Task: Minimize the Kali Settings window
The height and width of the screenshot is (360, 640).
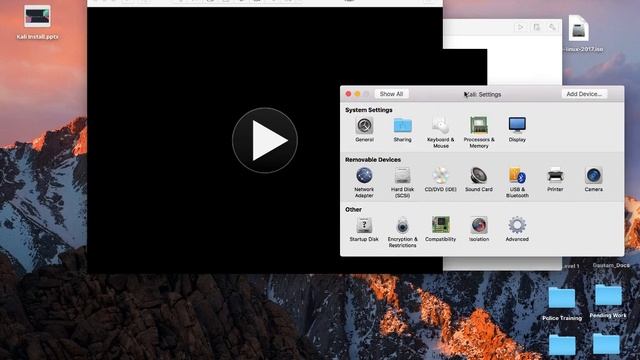Action: click(357, 94)
